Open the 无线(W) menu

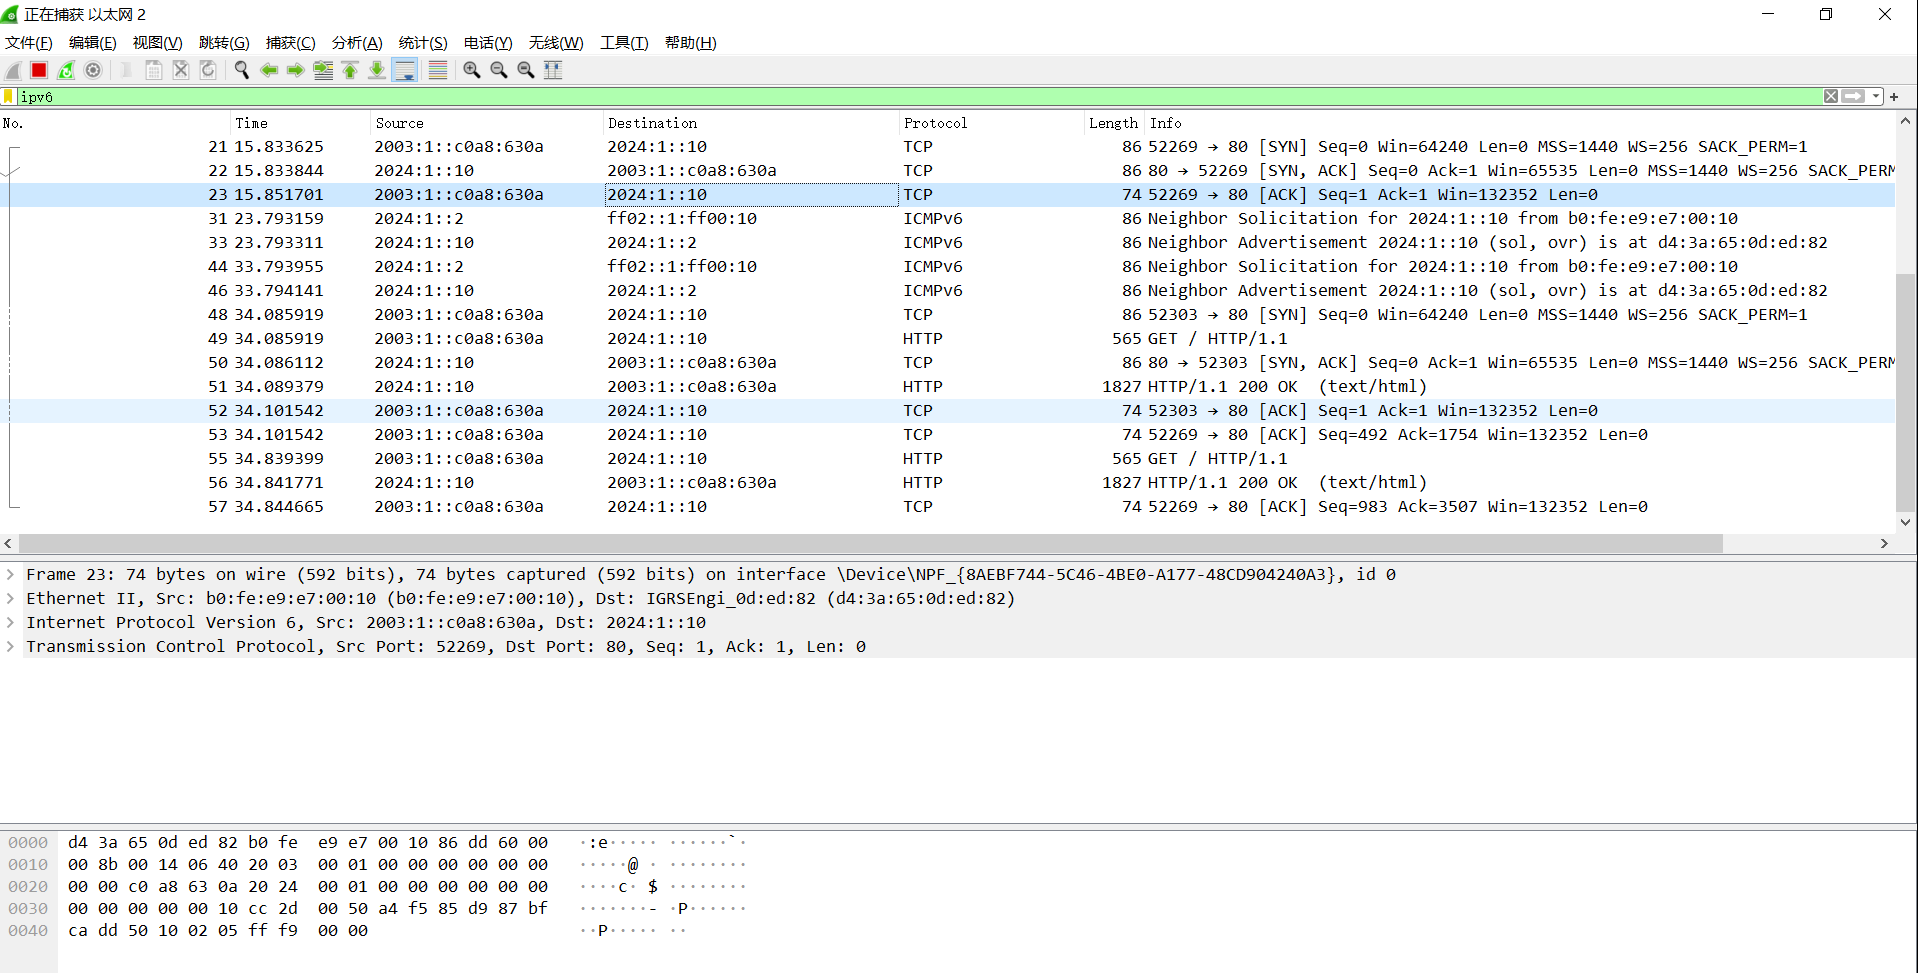click(556, 43)
